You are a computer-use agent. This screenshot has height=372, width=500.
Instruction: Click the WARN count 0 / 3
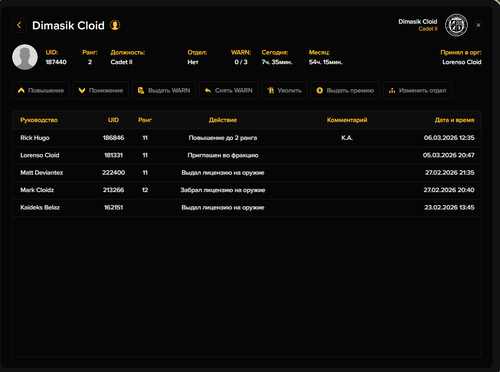click(x=241, y=62)
